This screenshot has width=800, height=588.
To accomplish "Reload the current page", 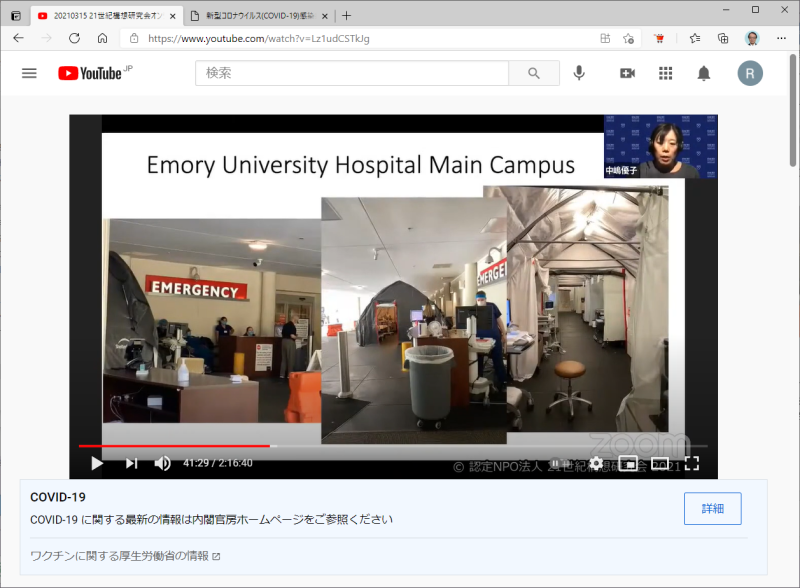I will (74, 38).
